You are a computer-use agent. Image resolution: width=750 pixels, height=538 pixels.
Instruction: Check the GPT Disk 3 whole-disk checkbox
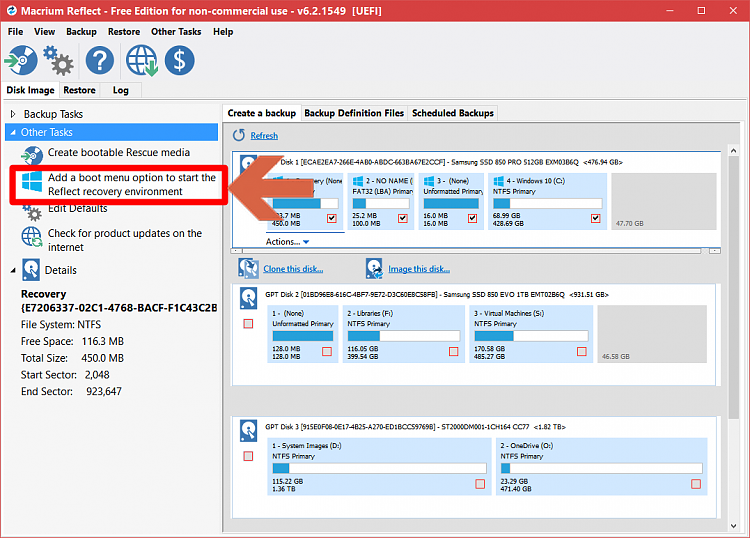pos(248,456)
